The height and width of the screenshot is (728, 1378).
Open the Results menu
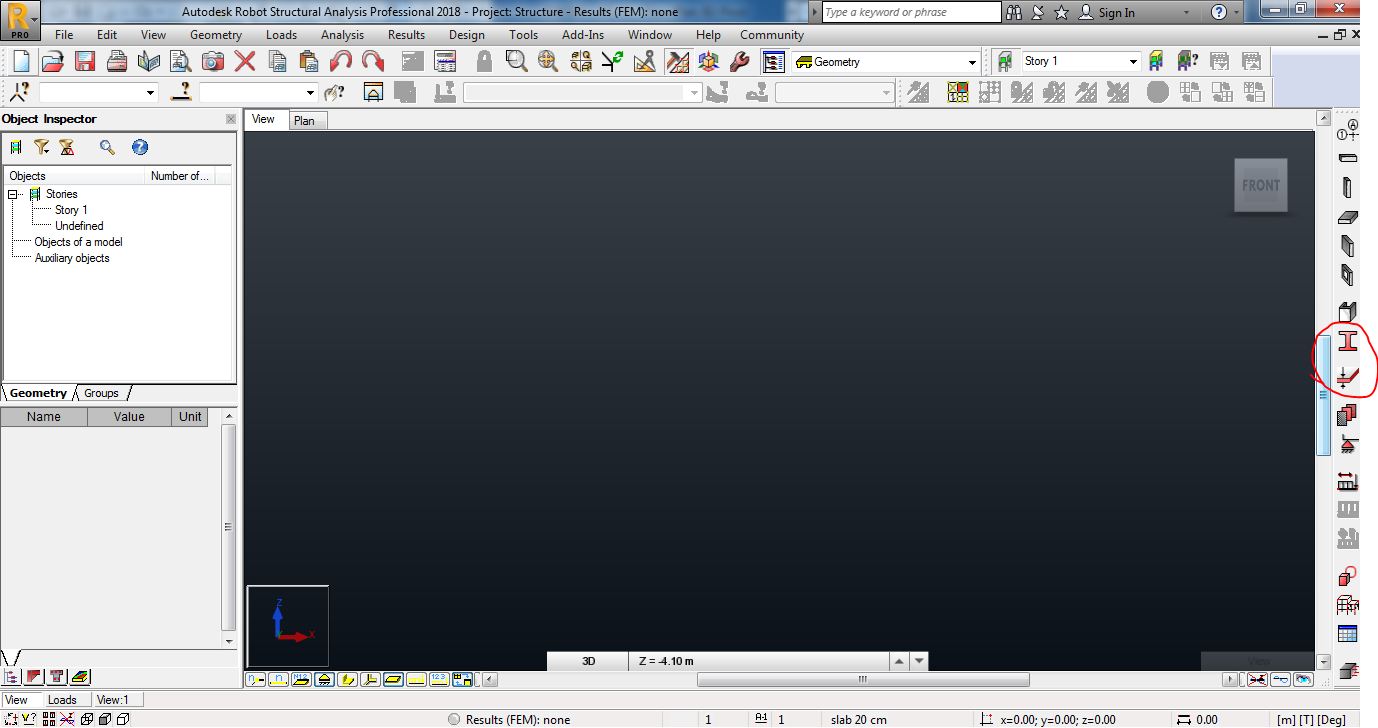tap(406, 35)
